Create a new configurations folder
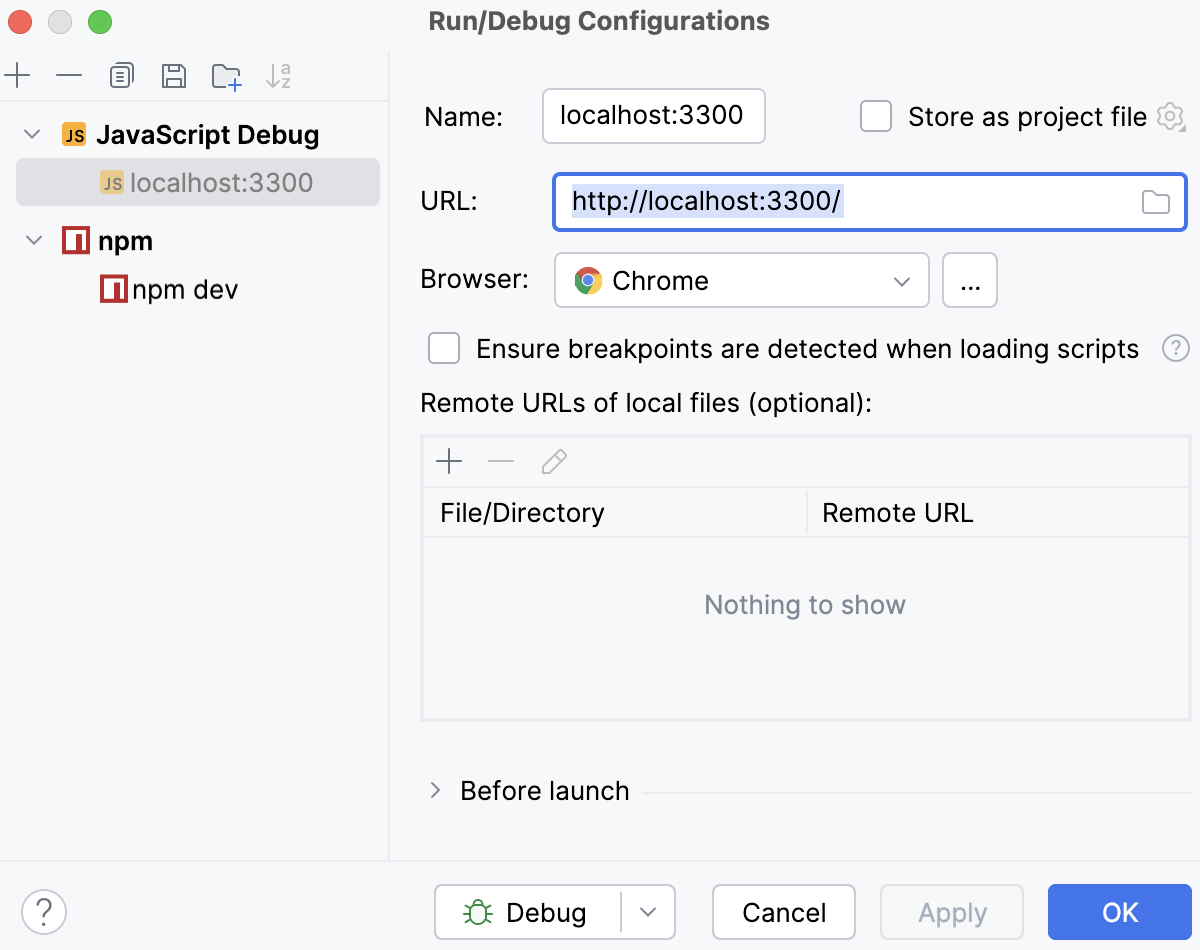Viewport: 1200px width, 950px height. 226,75
